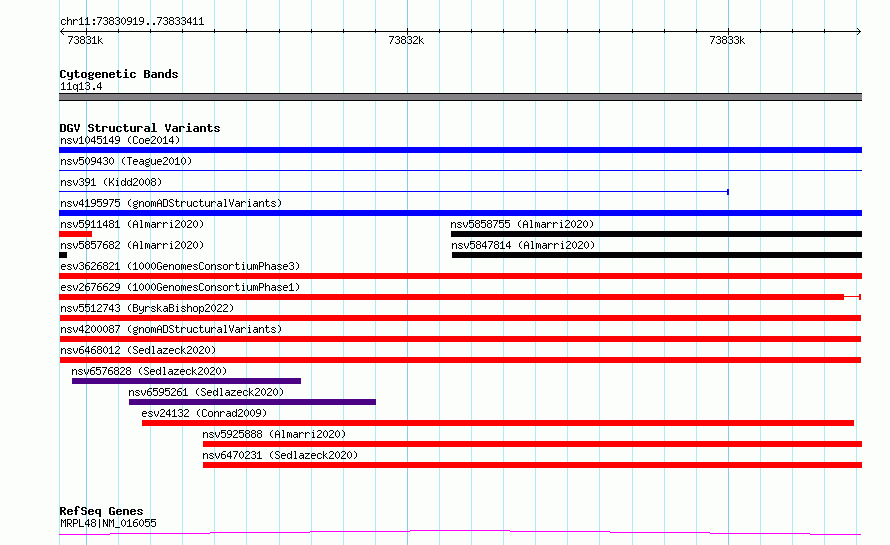Click the black nsv5858755 variant bar
The height and width of the screenshot is (545, 890).
click(656, 234)
